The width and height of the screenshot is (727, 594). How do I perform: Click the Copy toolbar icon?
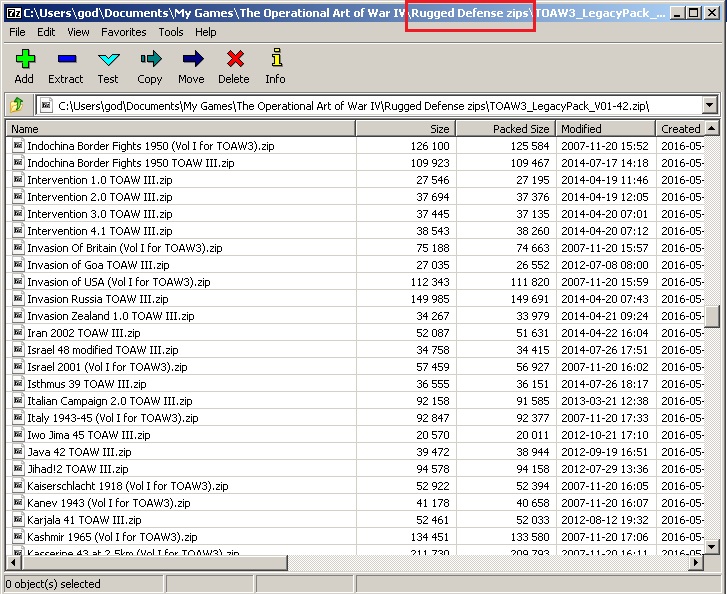point(151,58)
